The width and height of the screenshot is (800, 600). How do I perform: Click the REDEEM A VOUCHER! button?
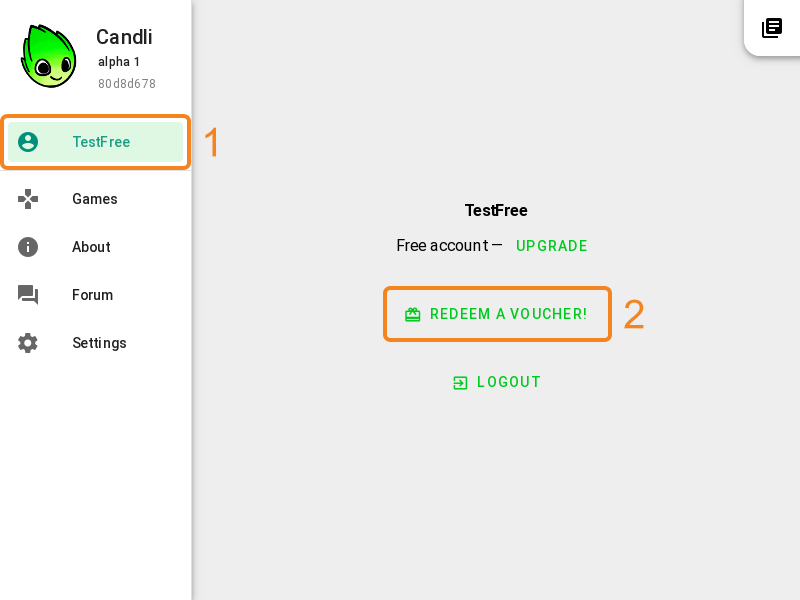(x=497, y=314)
